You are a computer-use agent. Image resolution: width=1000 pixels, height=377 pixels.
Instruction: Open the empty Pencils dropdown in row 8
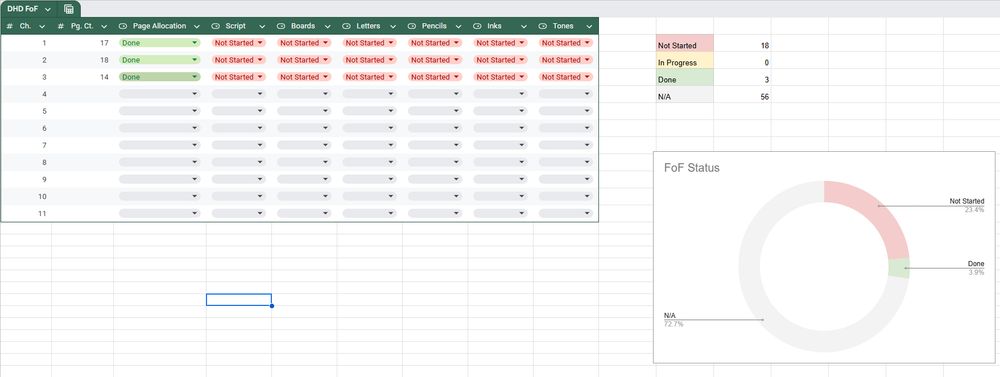[x=435, y=162]
